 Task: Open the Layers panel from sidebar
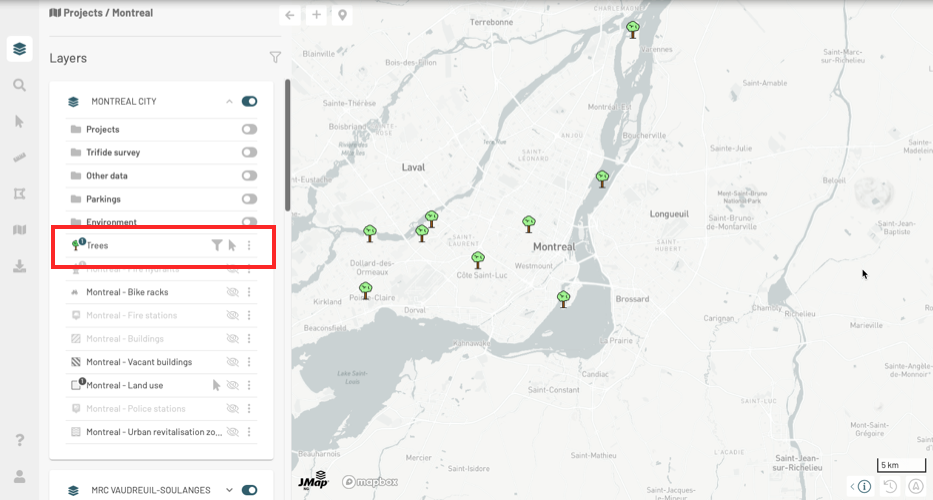pyautogui.click(x=19, y=48)
